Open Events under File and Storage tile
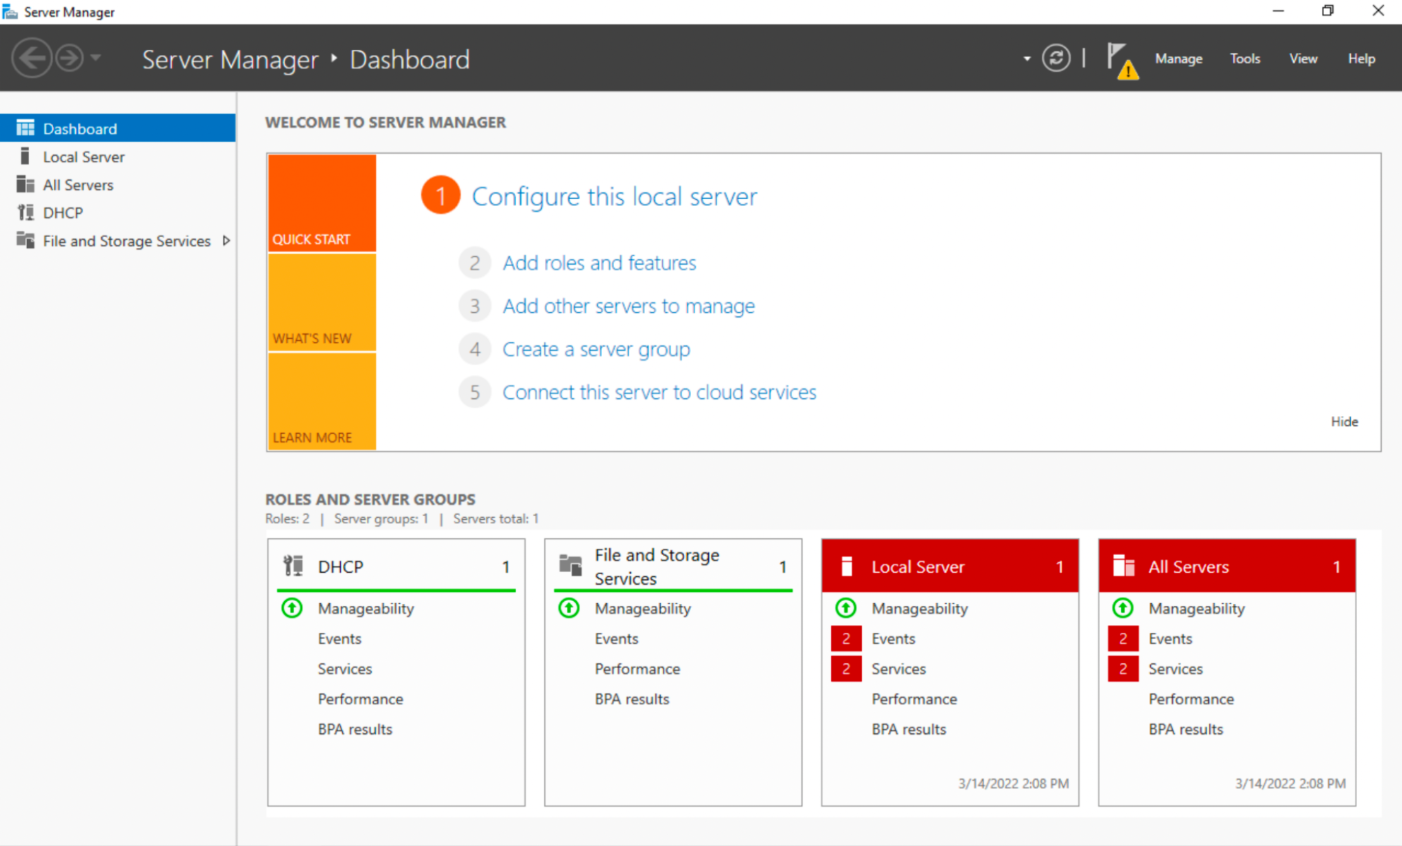Image resolution: width=1402 pixels, height=846 pixels. point(617,638)
